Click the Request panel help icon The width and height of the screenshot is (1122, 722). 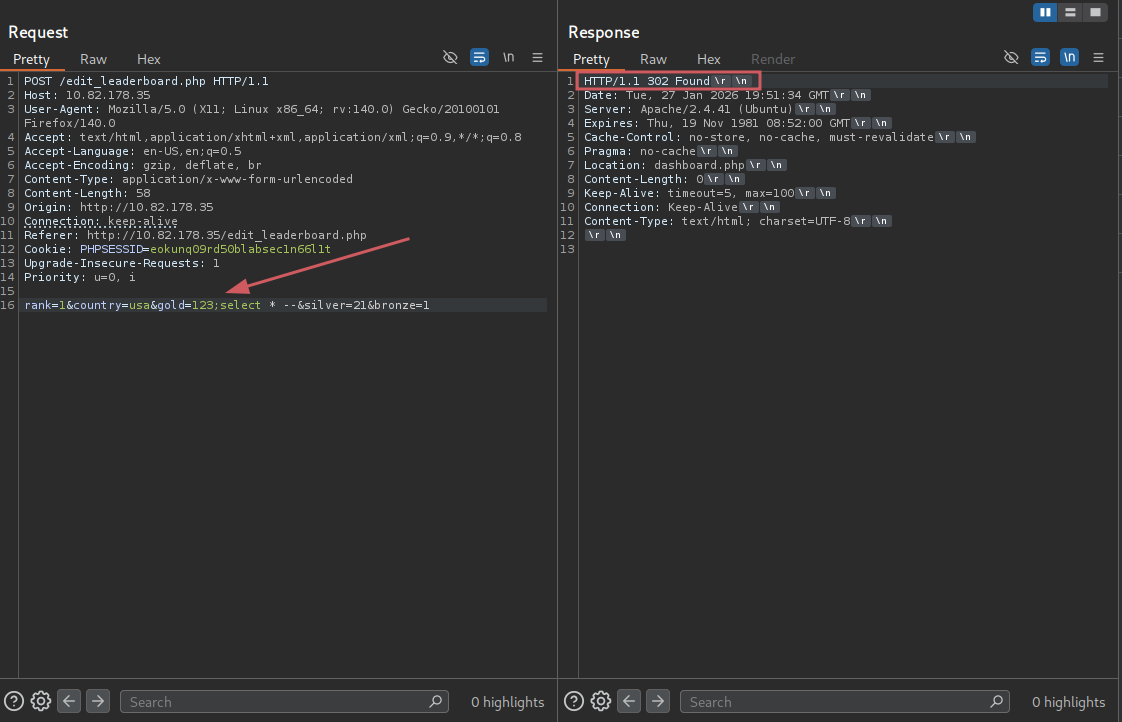[x=14, y=701]
